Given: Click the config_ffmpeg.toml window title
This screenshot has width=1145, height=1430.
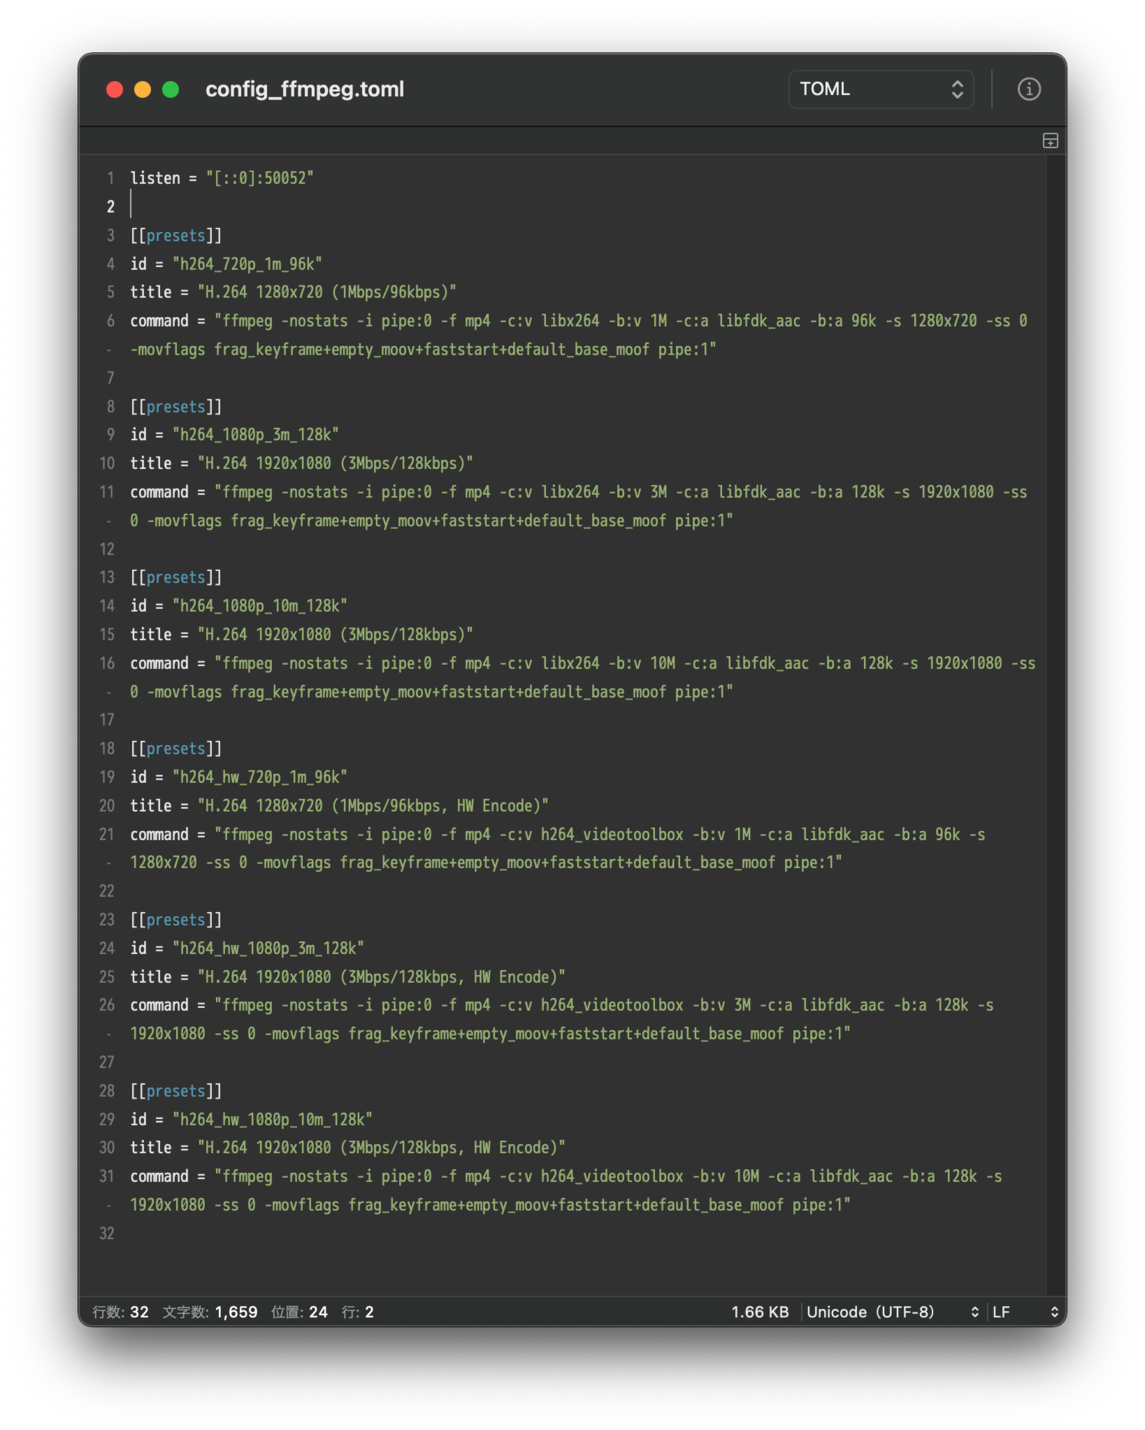Looking at the screenshot, I should point(305,89).
